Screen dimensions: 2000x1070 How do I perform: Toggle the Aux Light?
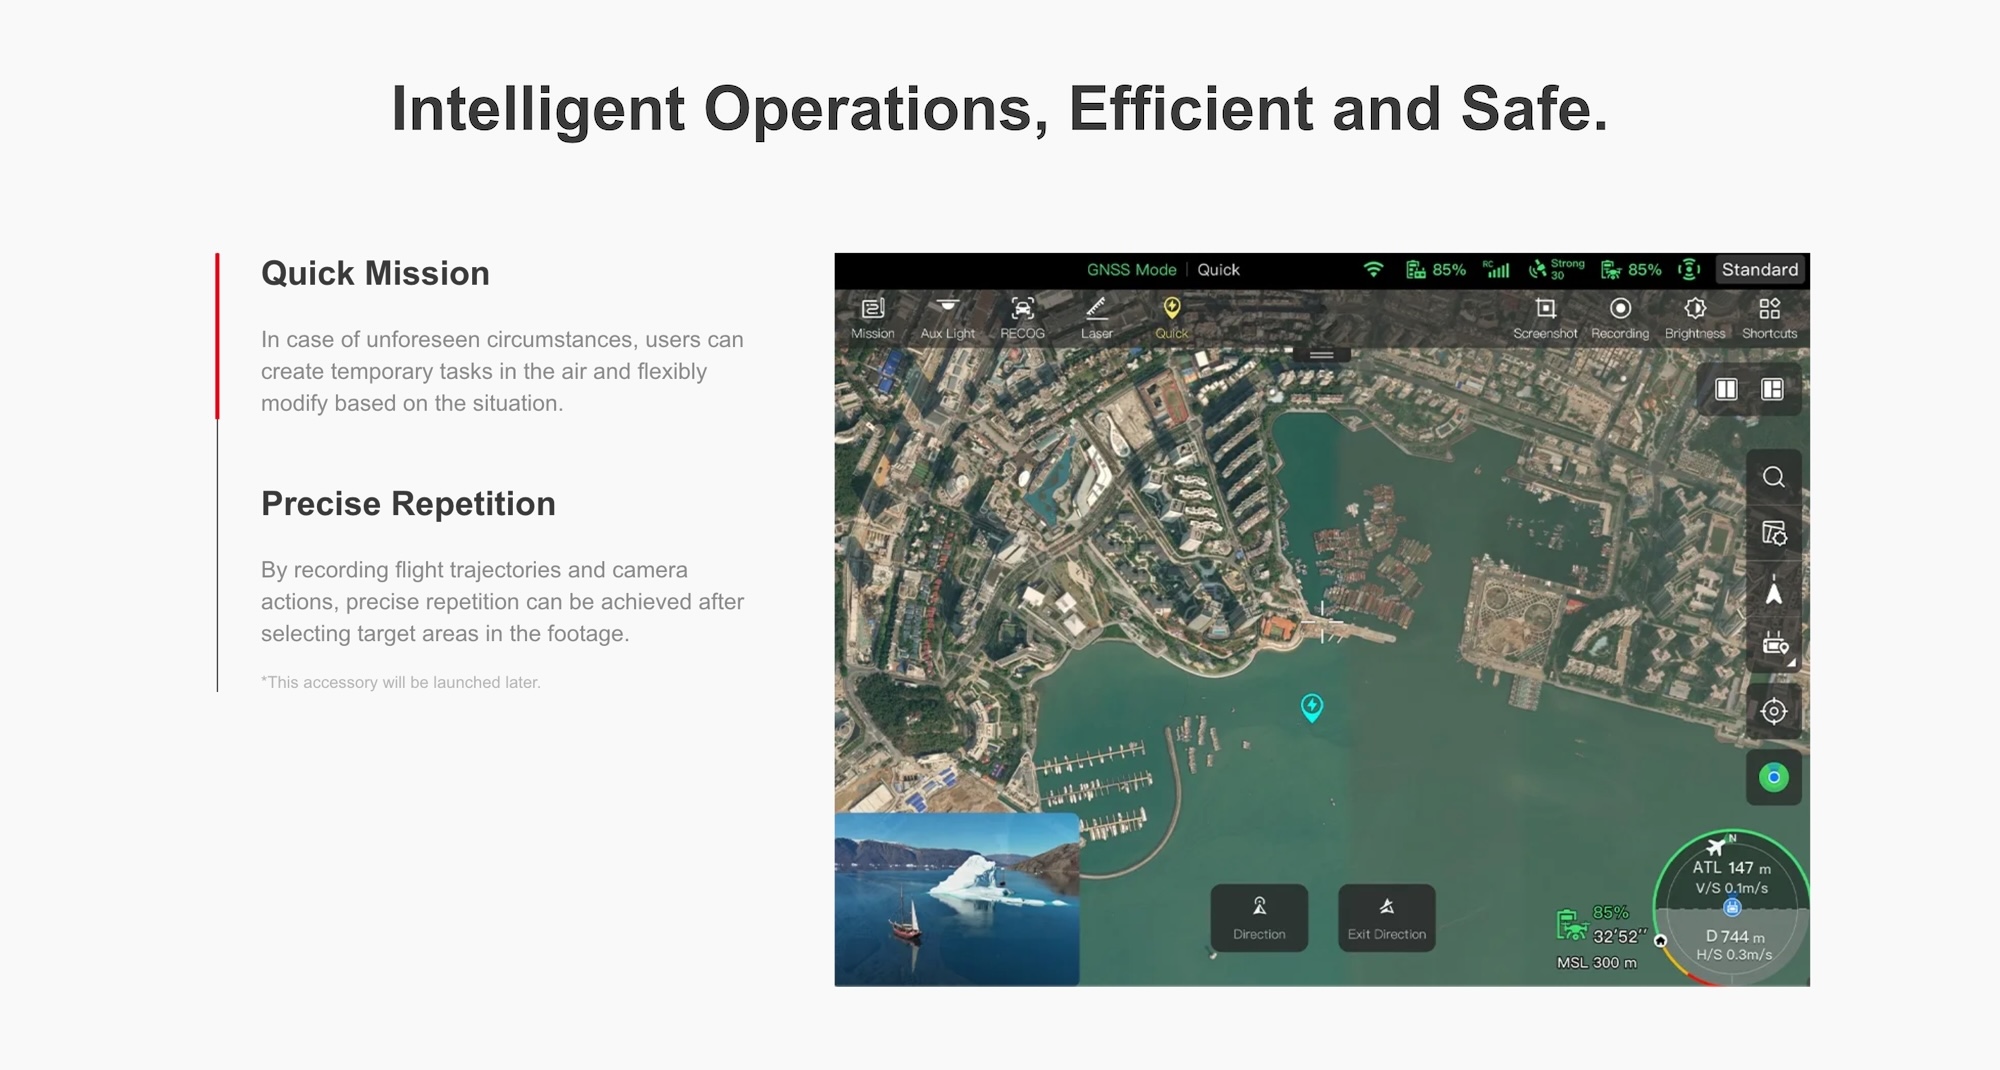point(947,318)
